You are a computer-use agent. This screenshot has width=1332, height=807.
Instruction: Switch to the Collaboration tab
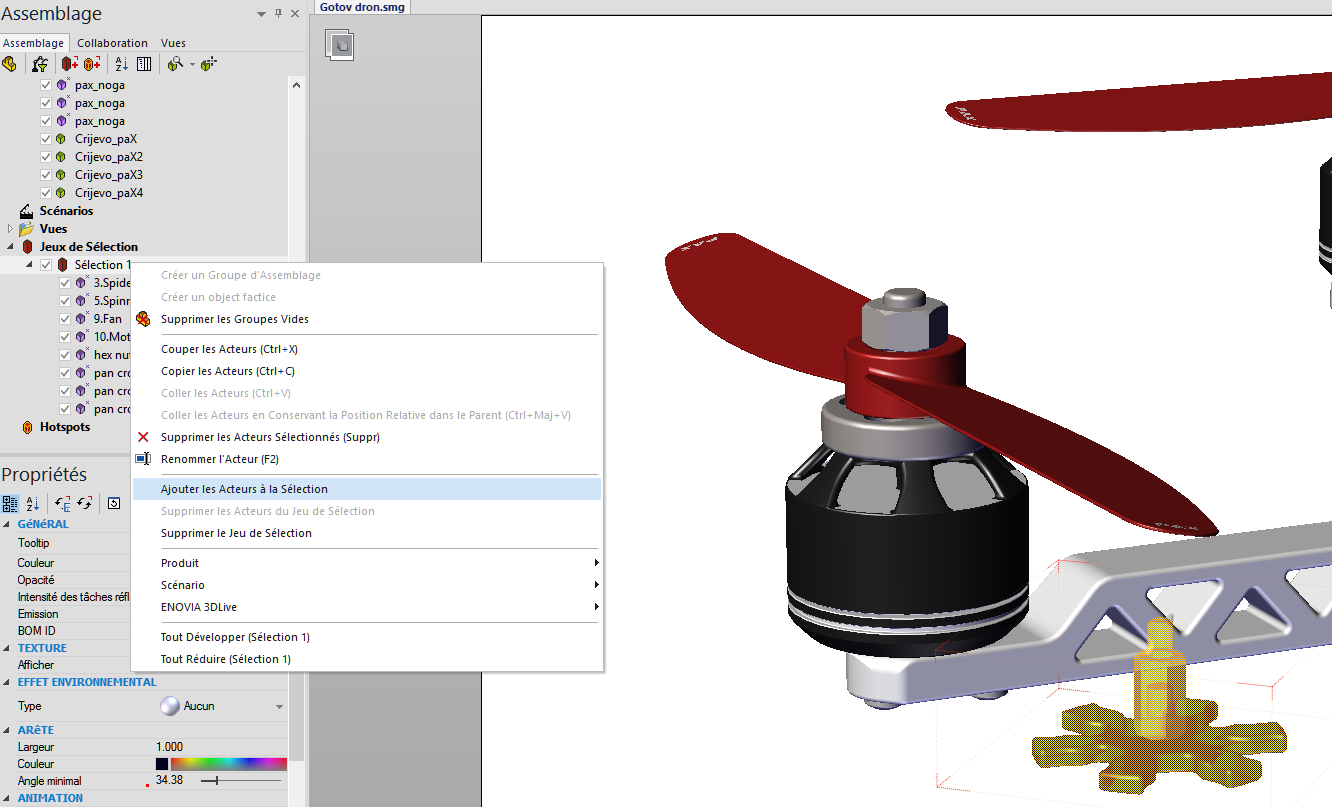pos(112,43)
